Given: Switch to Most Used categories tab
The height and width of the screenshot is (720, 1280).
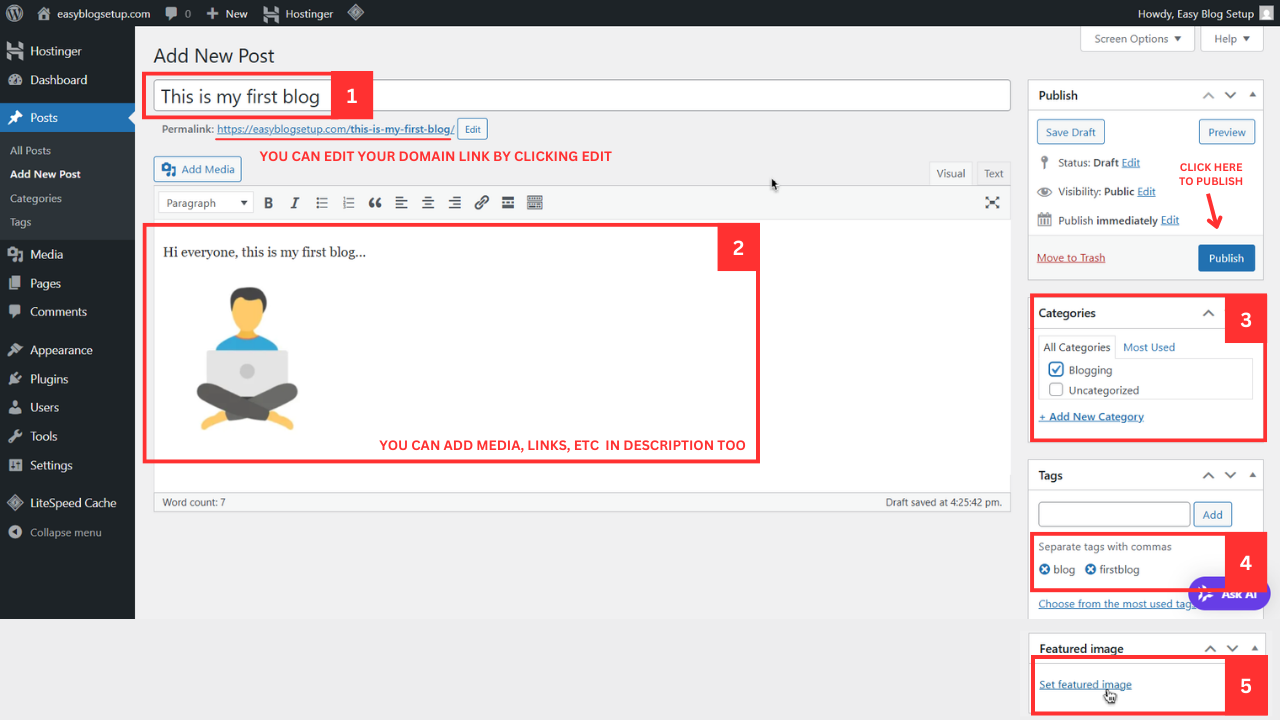Looking at the screenshot, I should pyautogui.click(x=1149, y=347).
